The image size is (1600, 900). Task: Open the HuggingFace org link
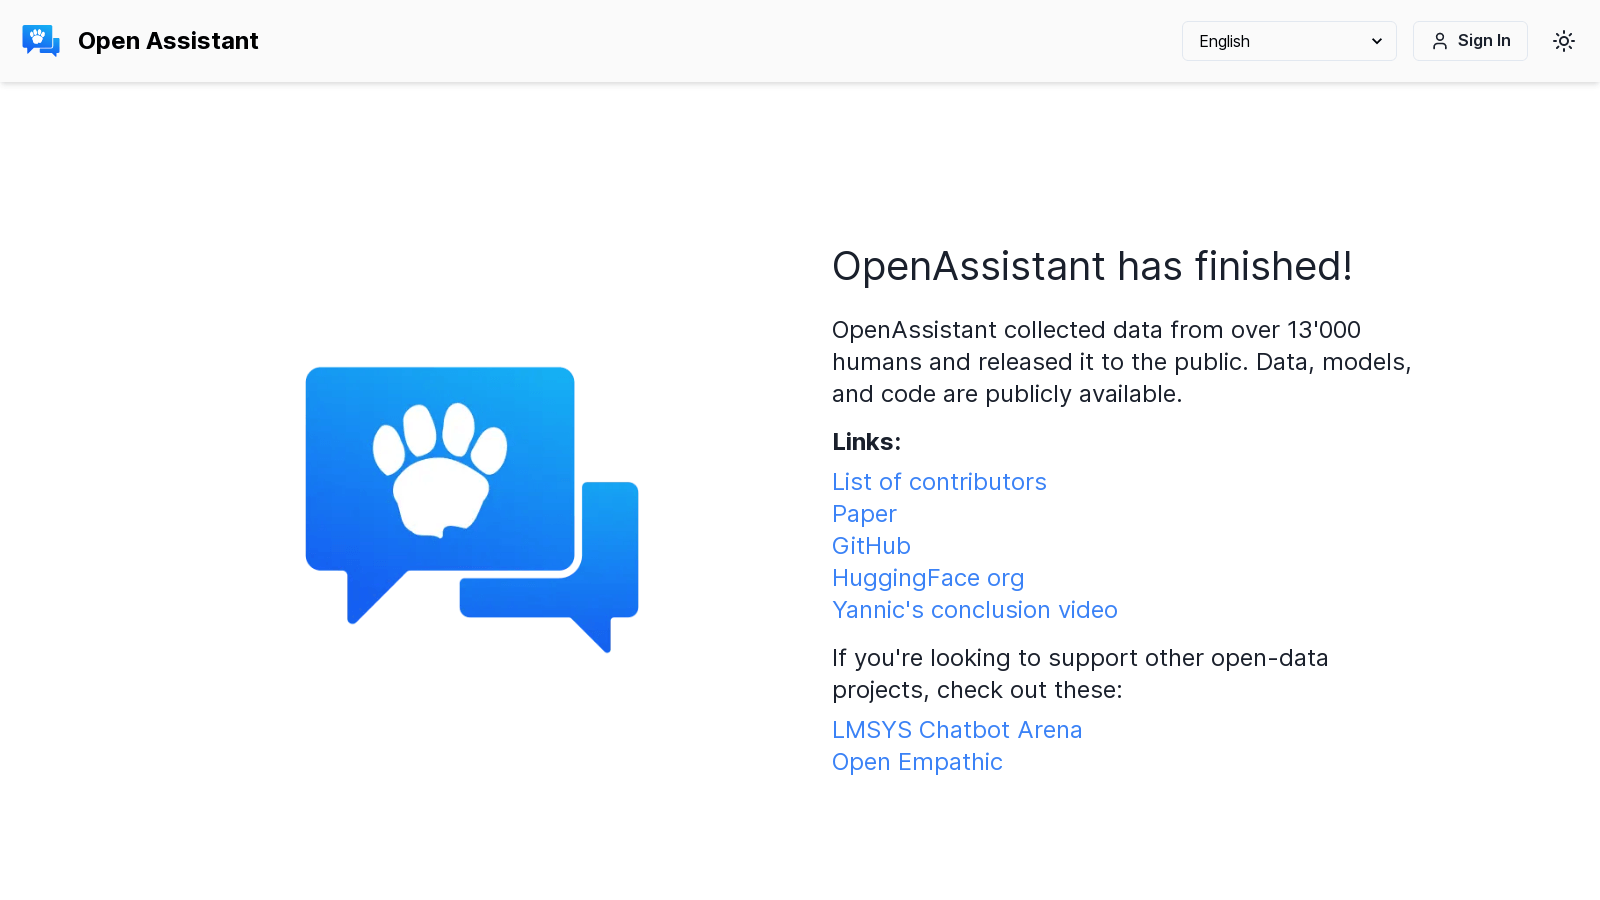coord(928,578)
